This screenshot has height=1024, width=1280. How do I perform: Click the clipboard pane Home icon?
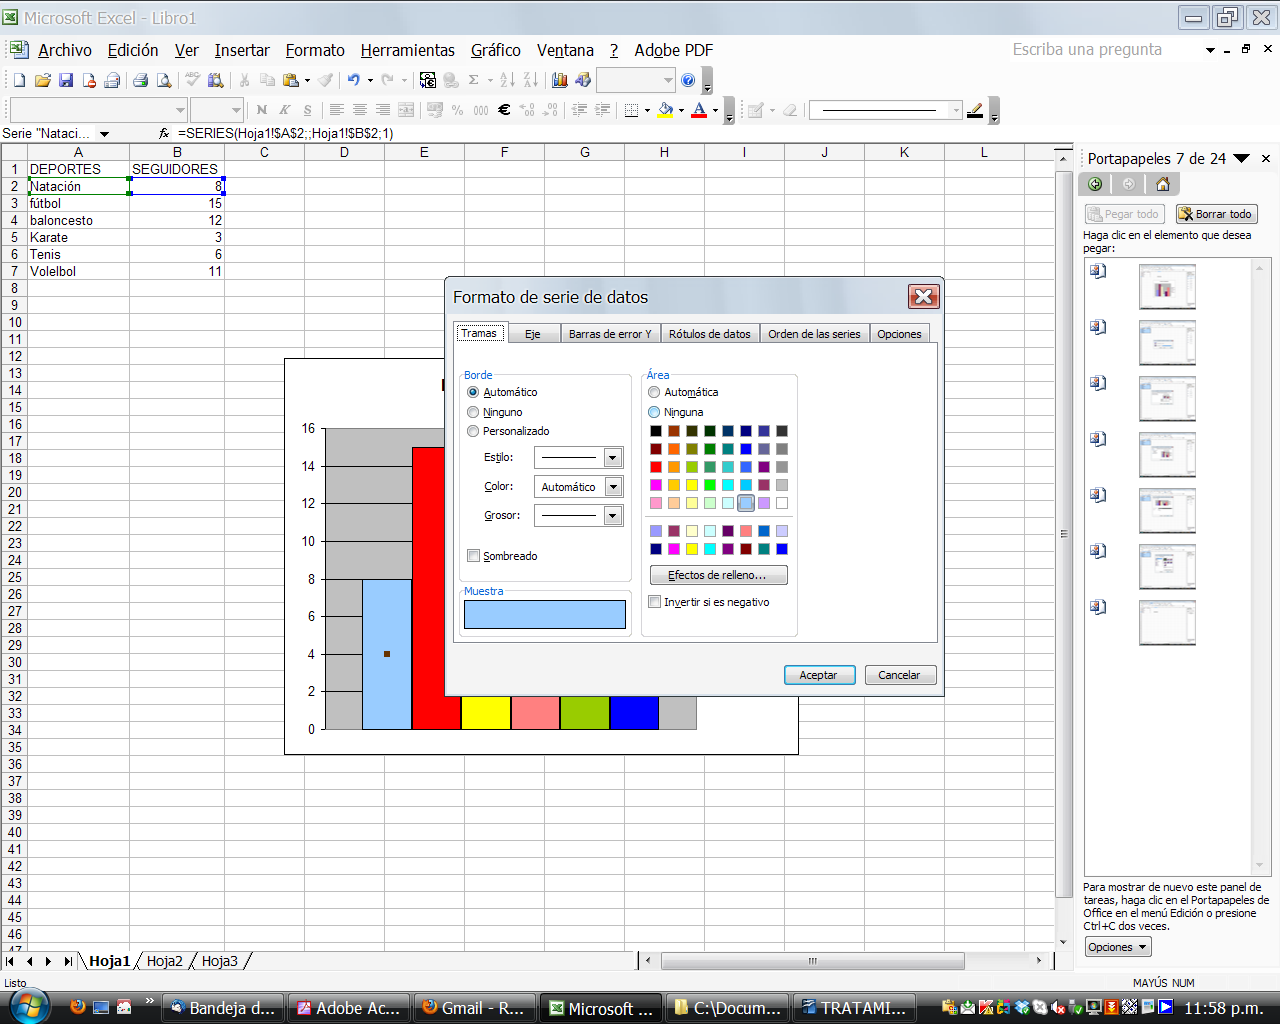click(x=1162, y=184)
